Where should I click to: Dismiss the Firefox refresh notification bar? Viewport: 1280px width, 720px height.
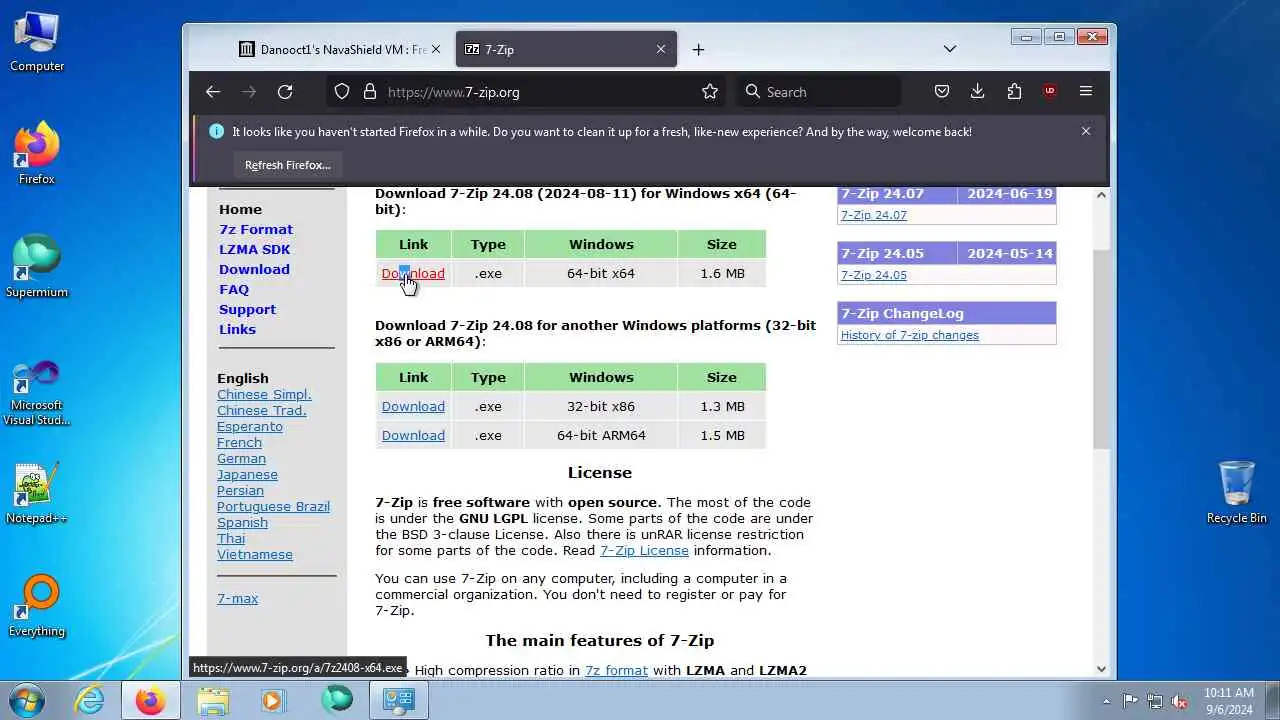(1086, 131)
